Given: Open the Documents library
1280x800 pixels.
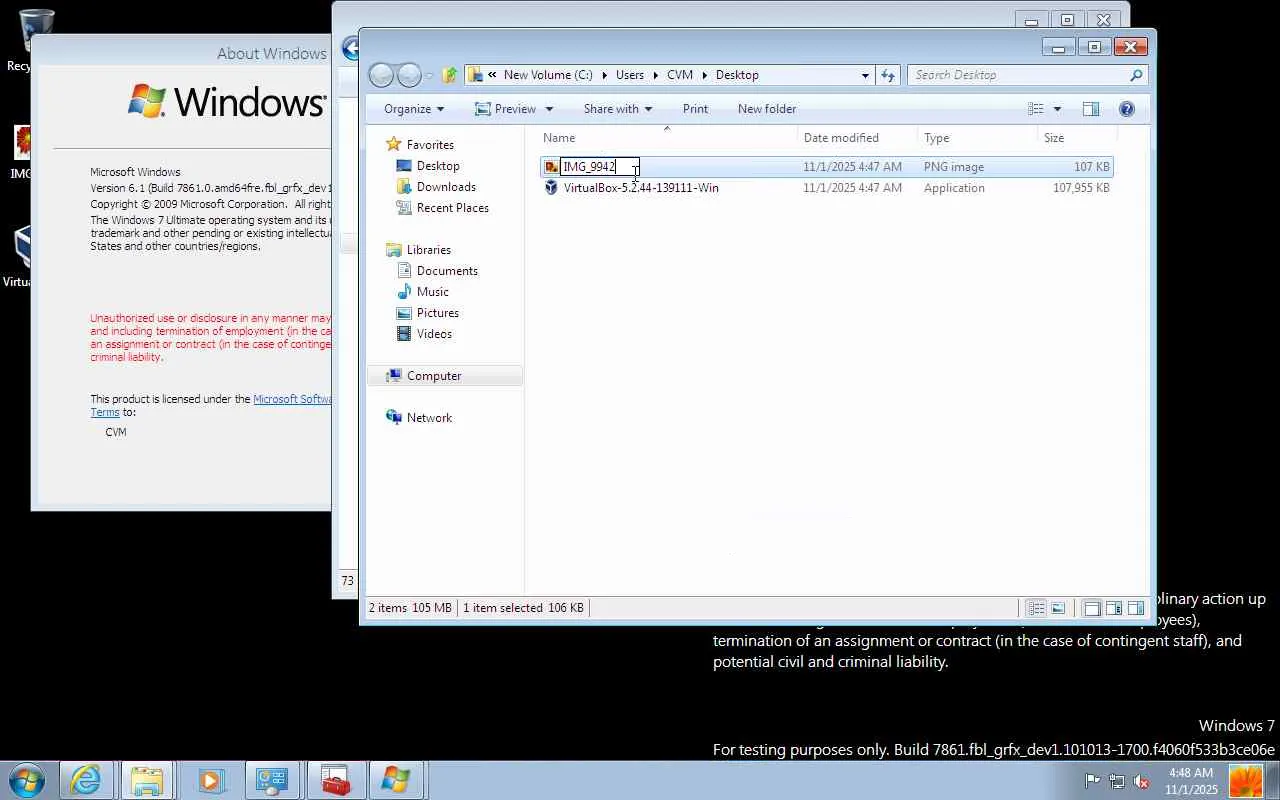Looking at the screenshot, I should point(447,271).
